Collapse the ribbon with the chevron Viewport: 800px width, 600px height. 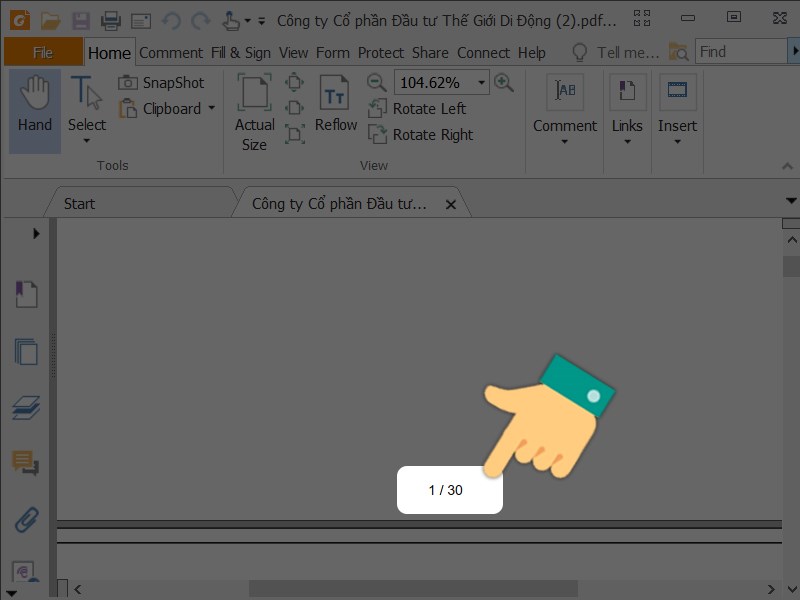(x=787, y=166)
